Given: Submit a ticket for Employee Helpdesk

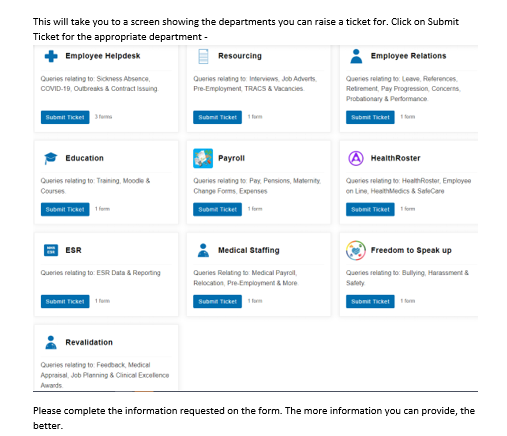Looking at the screenshot, I should coord(65,117).
